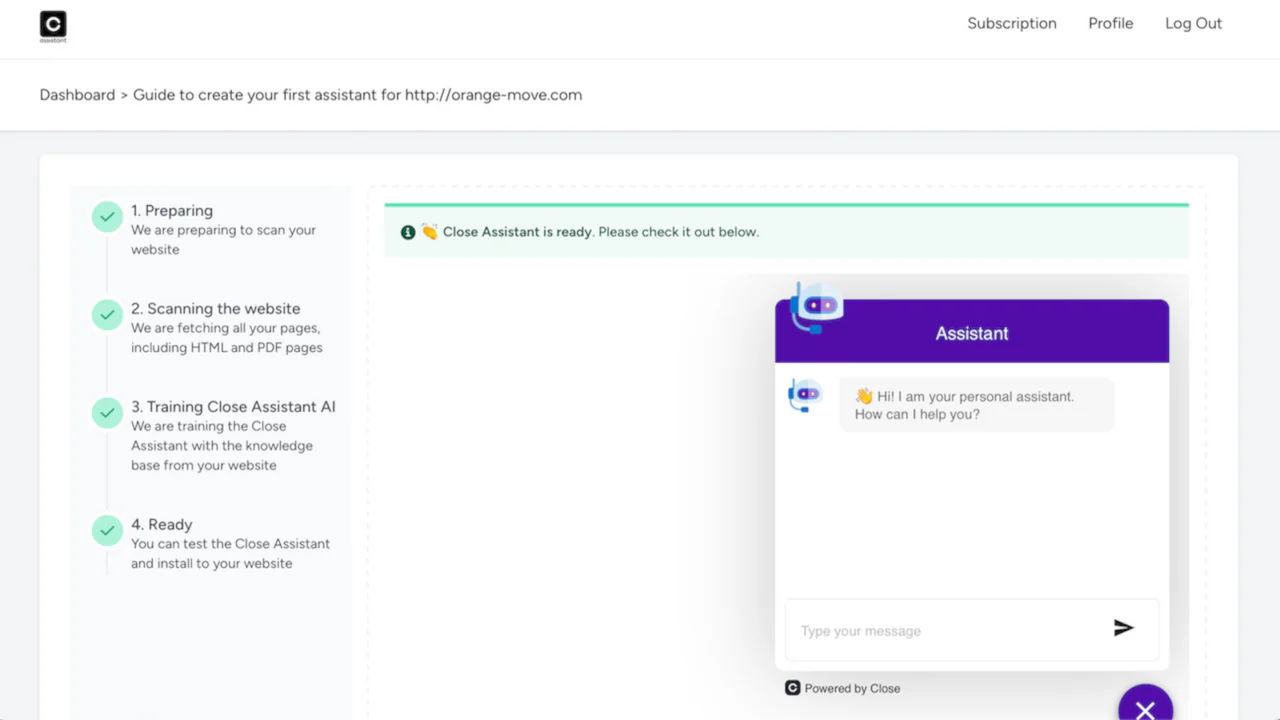Click the Close Assistant logo
Image resolution: width=1280 pixels, height=720 pixels.
53,26
